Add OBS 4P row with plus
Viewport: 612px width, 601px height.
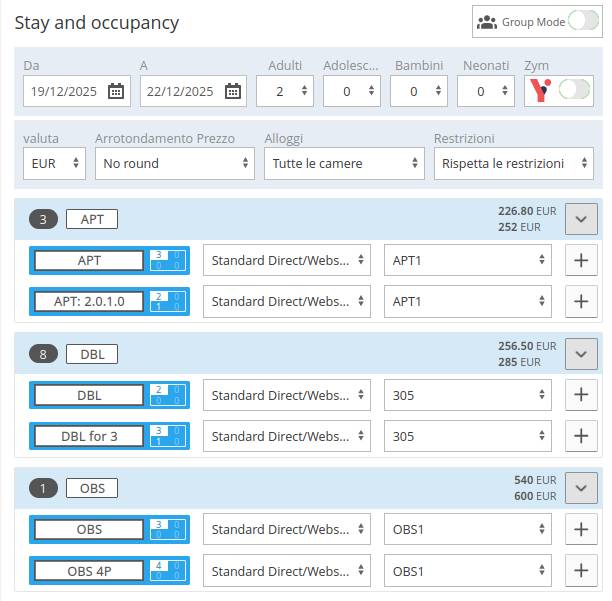581,571
